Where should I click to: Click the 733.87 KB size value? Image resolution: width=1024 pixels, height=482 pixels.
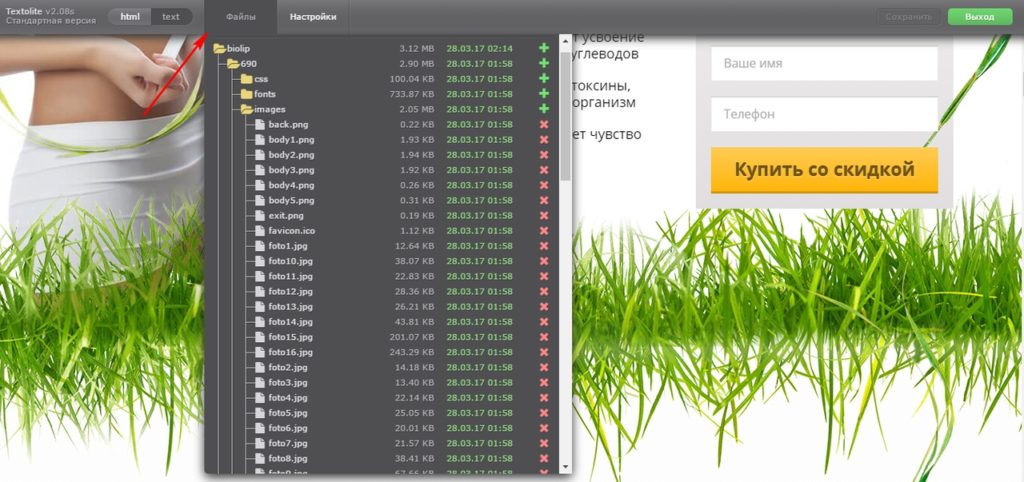tap(411, 94)
